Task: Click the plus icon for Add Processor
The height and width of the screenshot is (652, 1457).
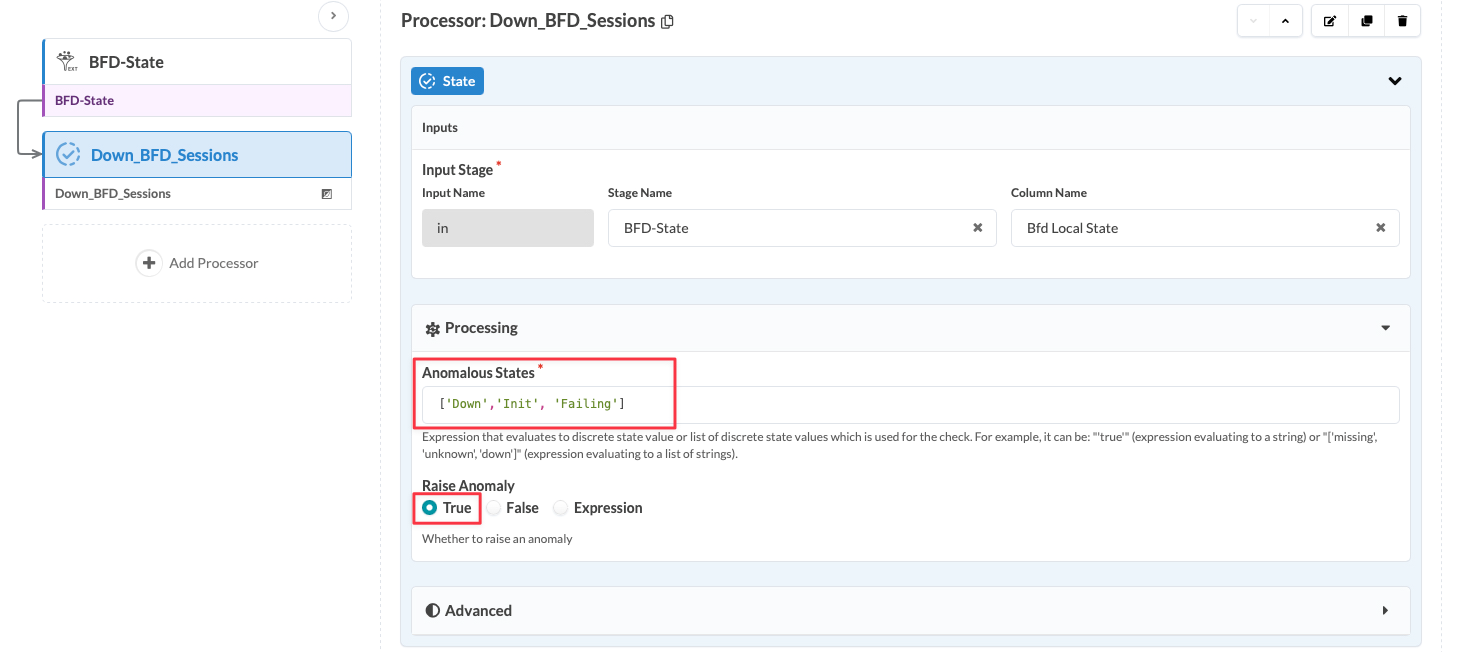Action: (149, 263)
